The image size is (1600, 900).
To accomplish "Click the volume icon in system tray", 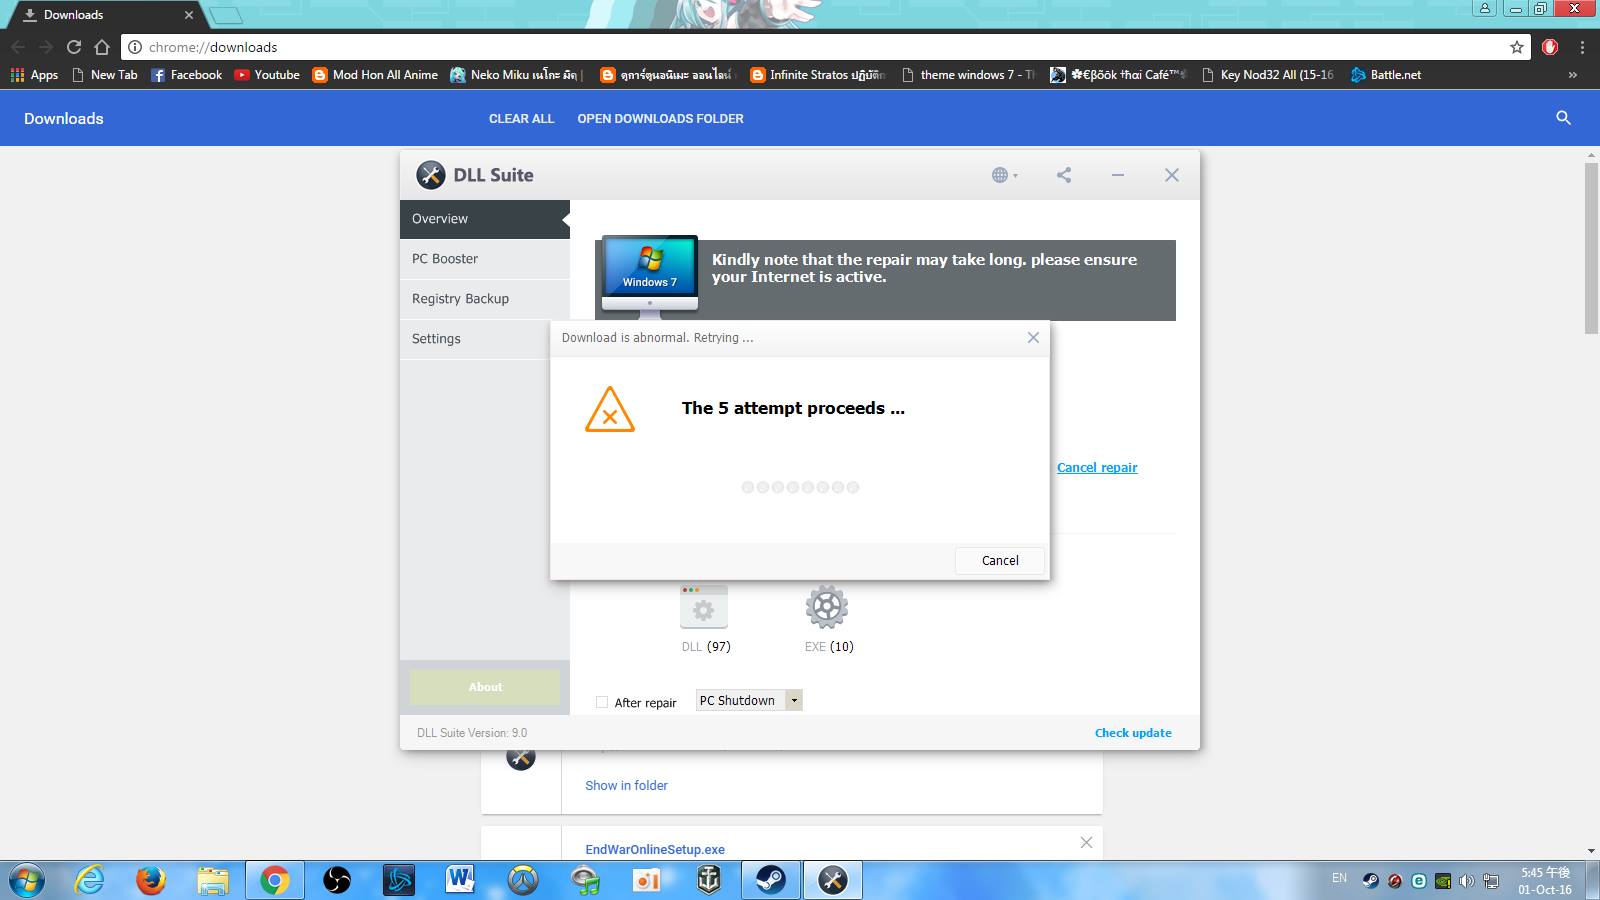I will pos(1467,881).
